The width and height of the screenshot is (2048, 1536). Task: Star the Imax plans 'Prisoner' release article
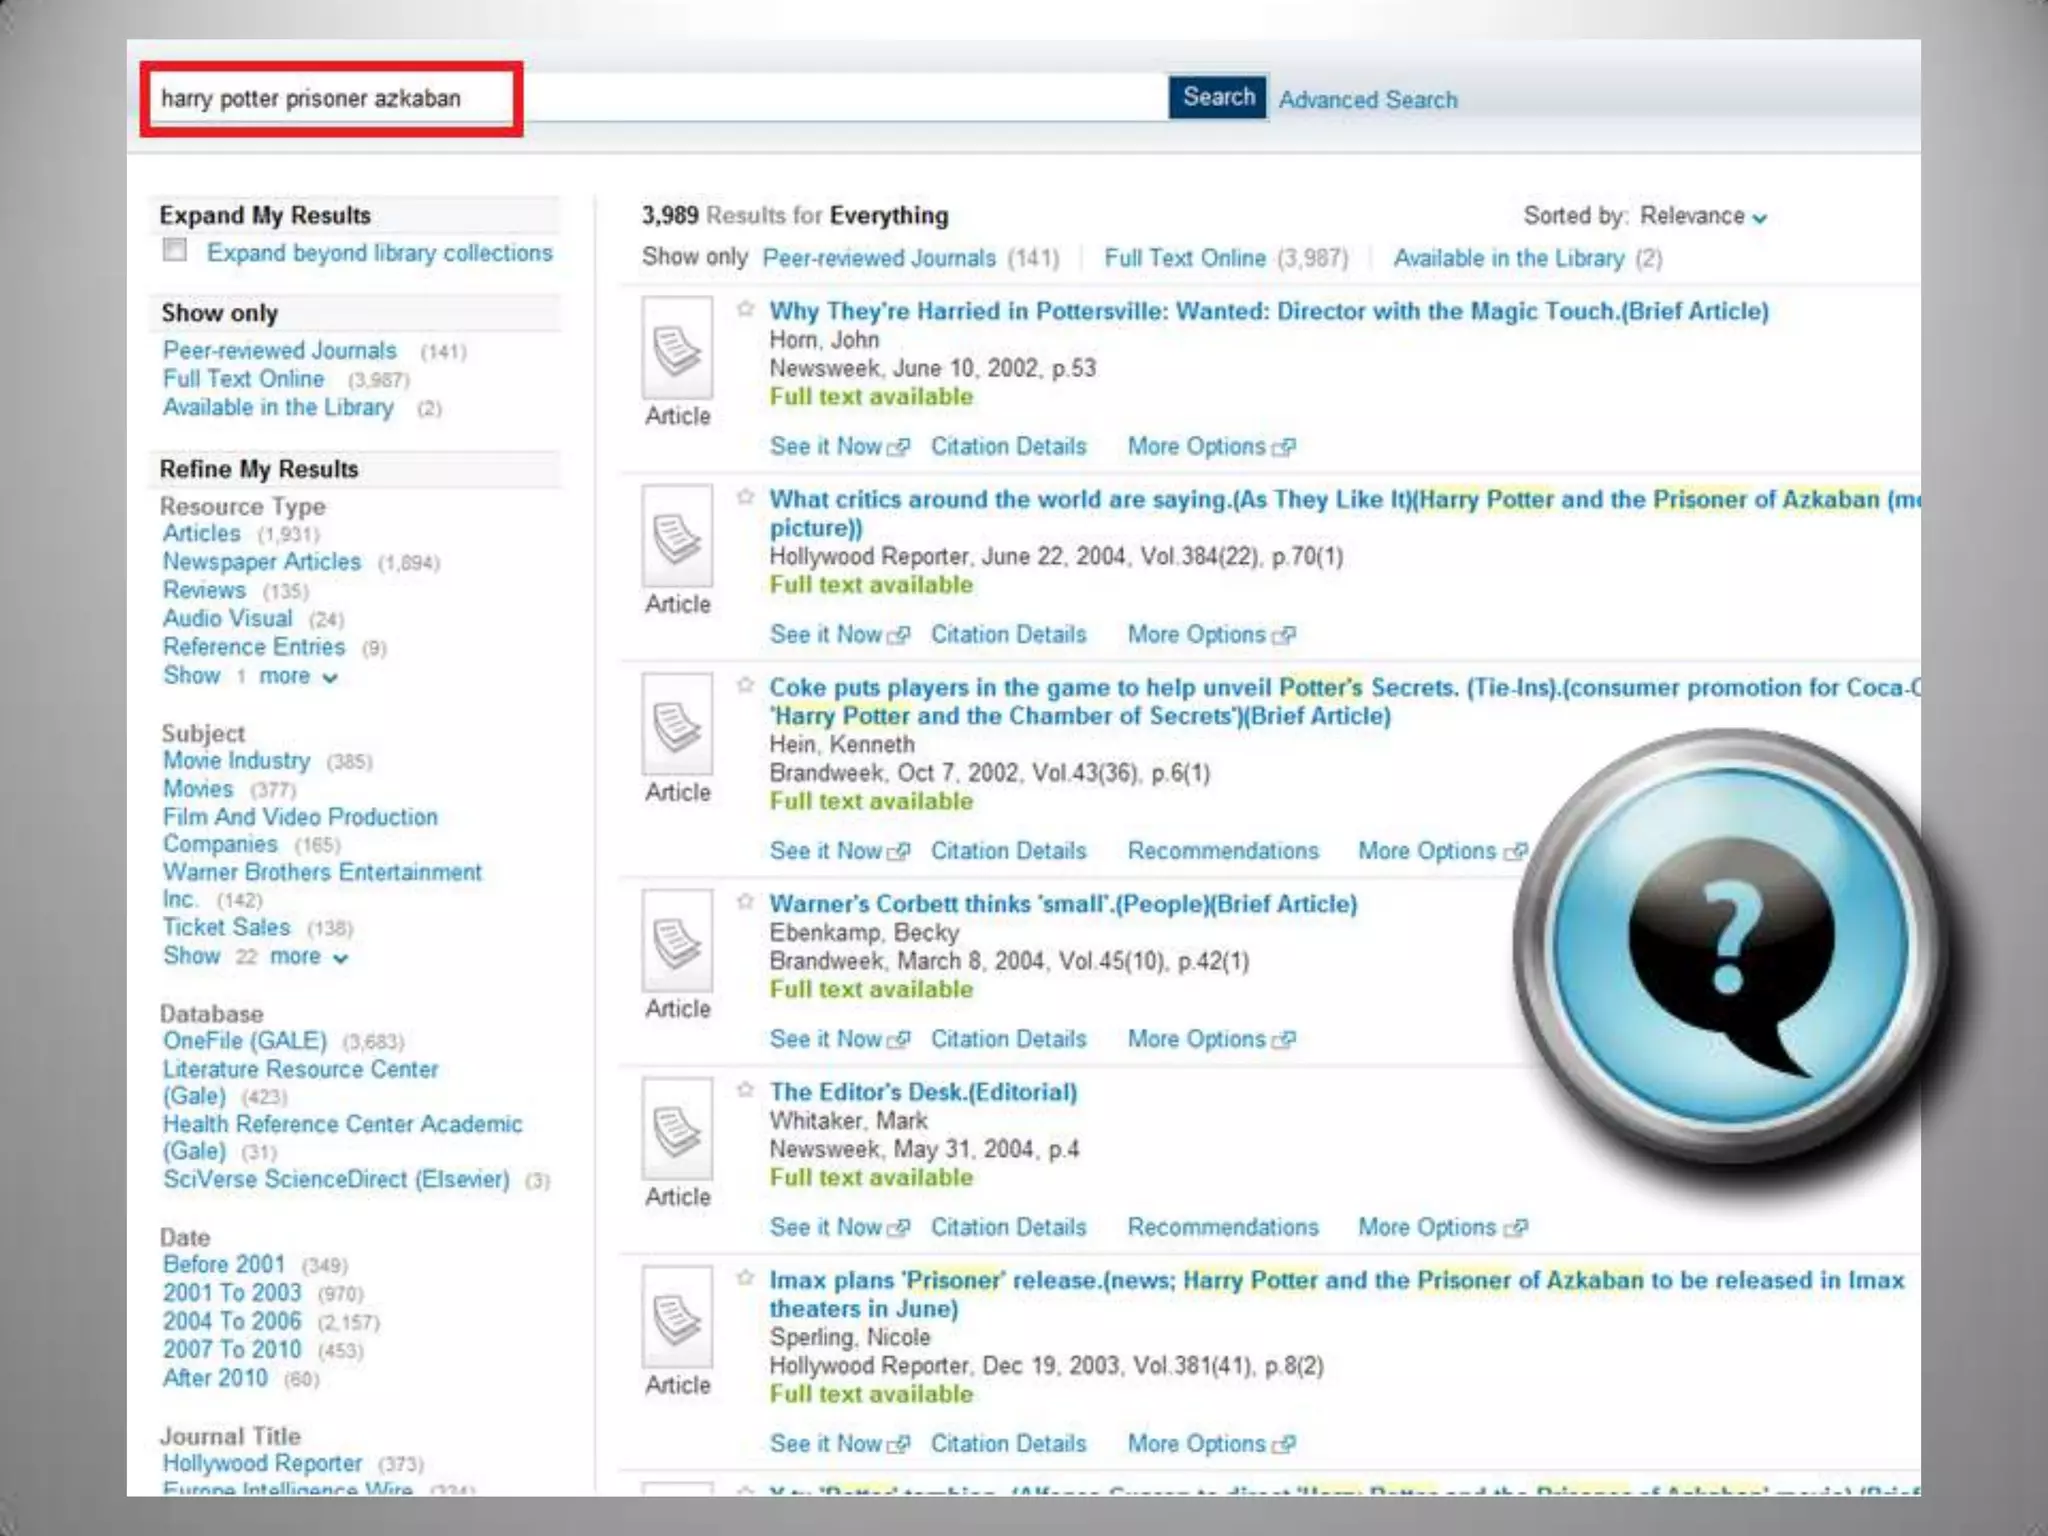click(x=745, y=1278)
